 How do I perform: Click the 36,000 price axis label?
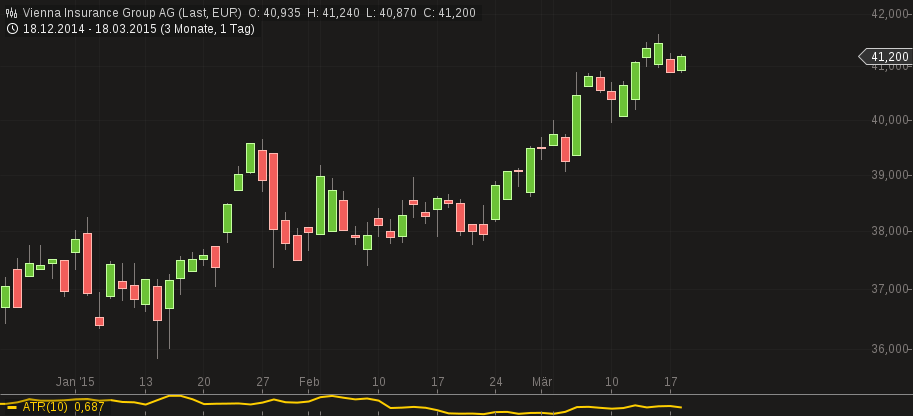(x=891, y=348)
